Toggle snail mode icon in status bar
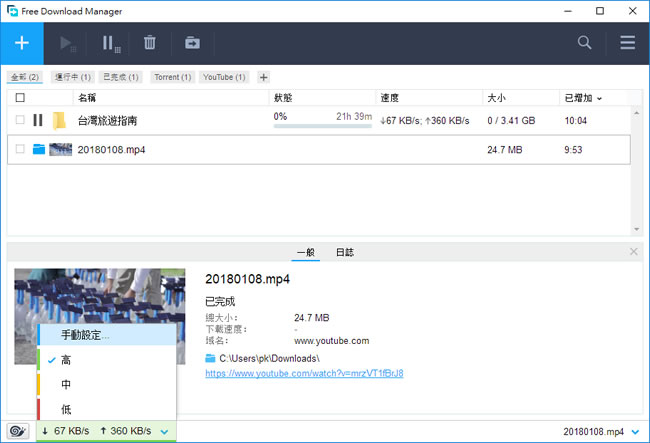Image resolution: width=650 pixels, height=443 pixels. click(x=18, y=431)
